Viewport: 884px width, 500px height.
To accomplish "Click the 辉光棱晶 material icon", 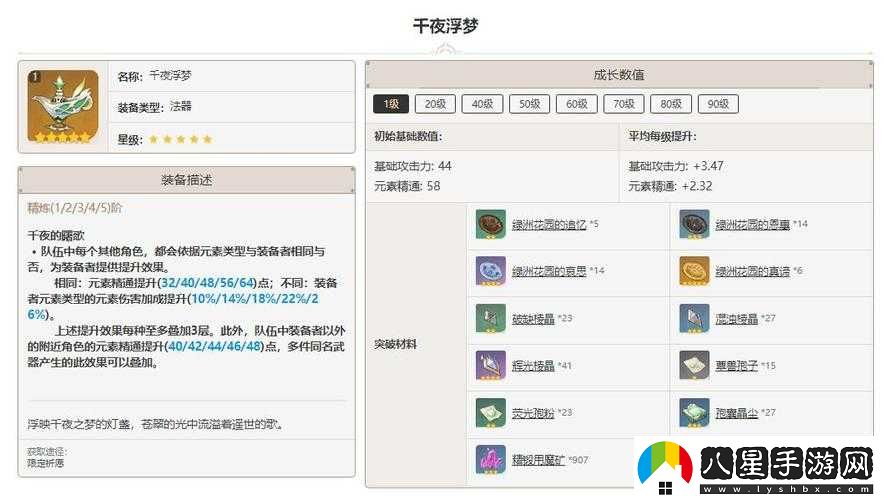I will point(490,365).
